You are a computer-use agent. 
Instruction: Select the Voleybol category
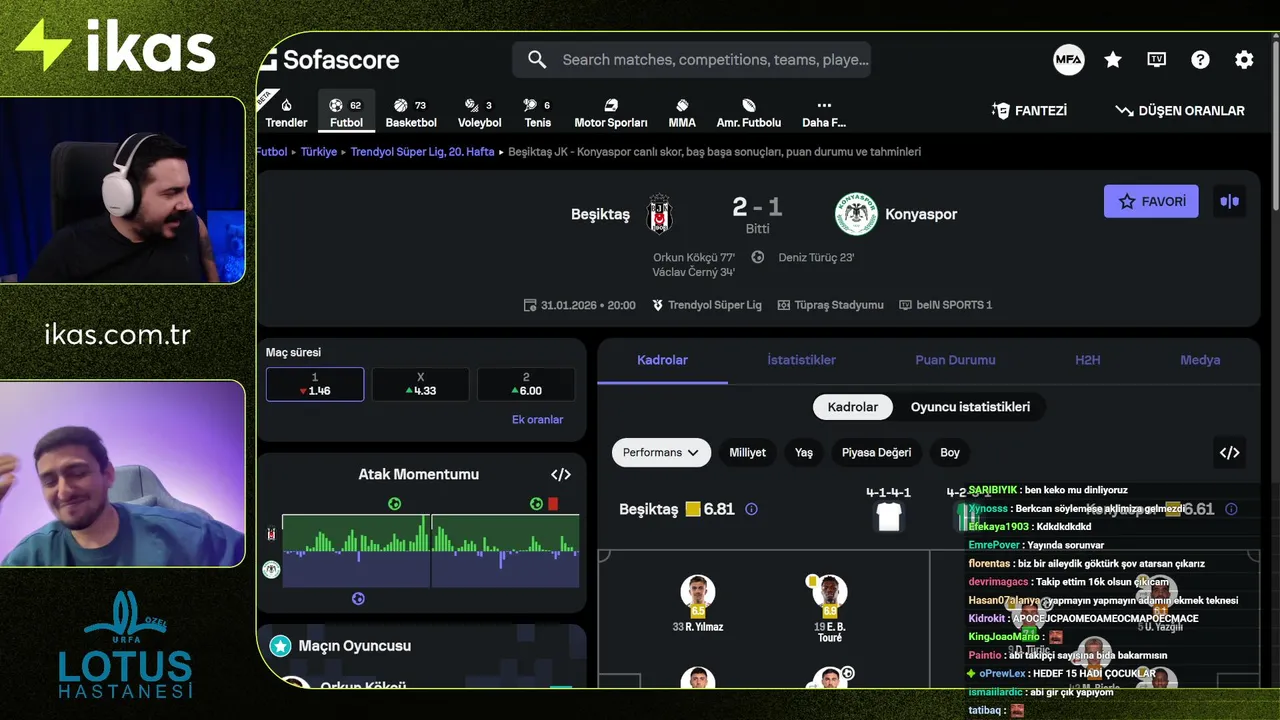coord(479,113)
